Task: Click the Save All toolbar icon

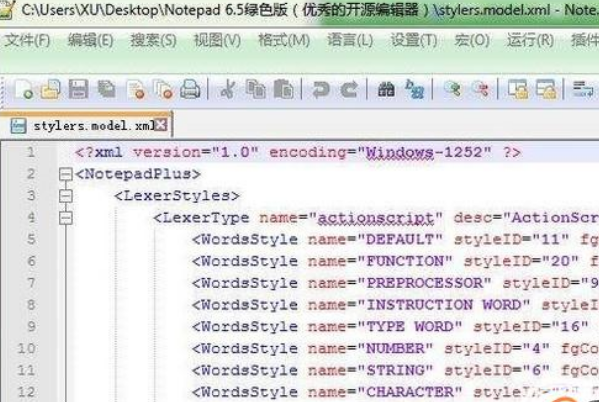Action: (107, 89)
